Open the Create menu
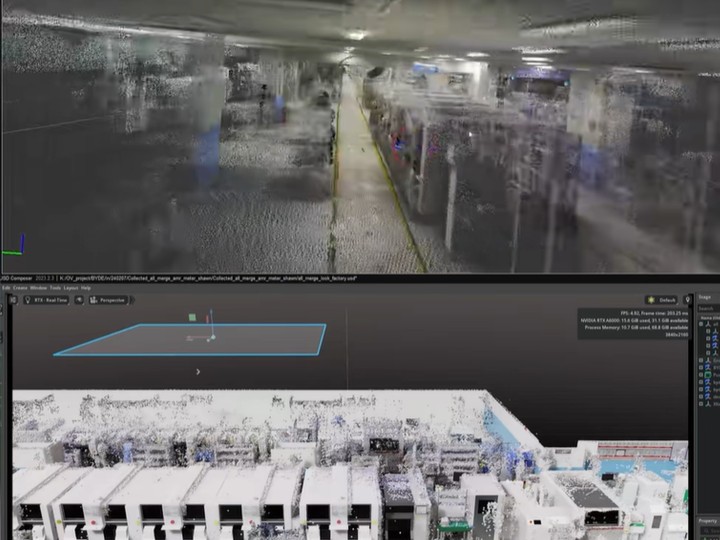The height and width of the screenshot is (540, 720). [20, 288]
